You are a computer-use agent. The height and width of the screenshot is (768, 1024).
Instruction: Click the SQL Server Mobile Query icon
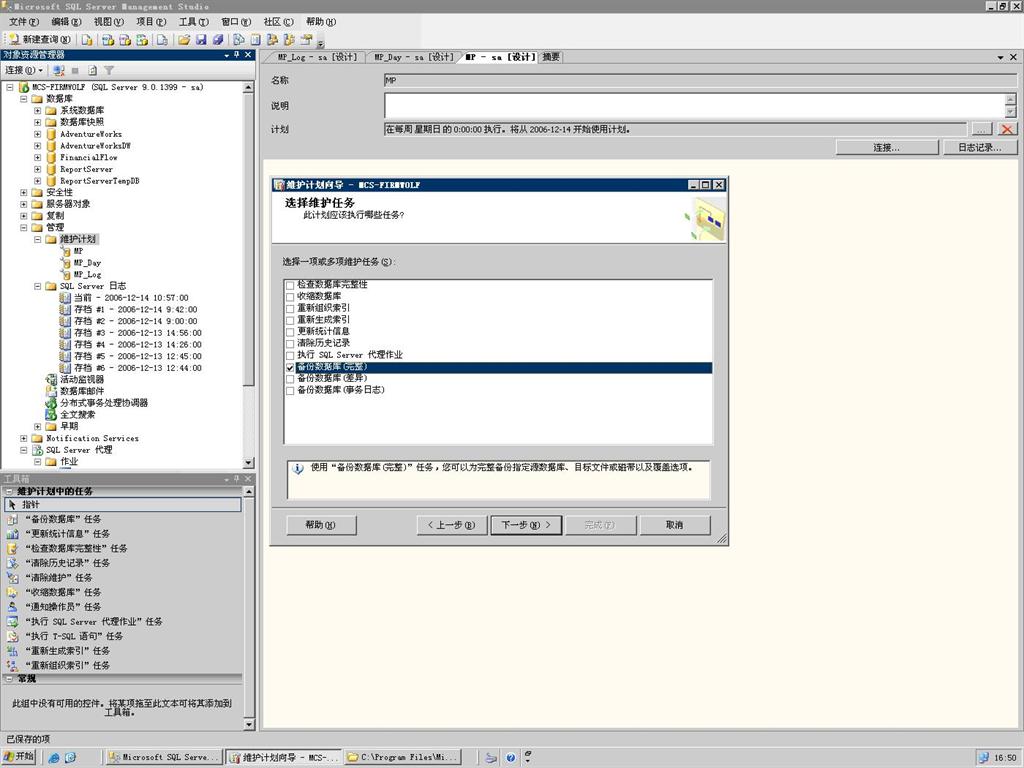(x=161, y=40)
